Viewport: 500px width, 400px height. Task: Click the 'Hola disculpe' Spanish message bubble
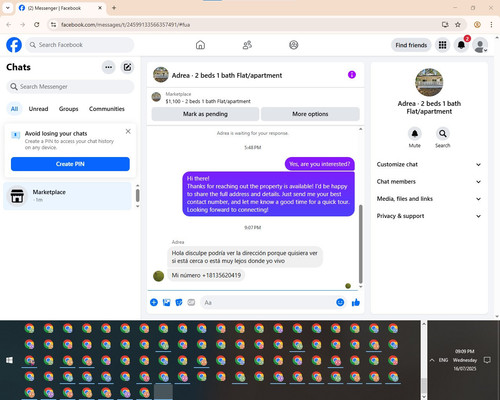(245, 257)
